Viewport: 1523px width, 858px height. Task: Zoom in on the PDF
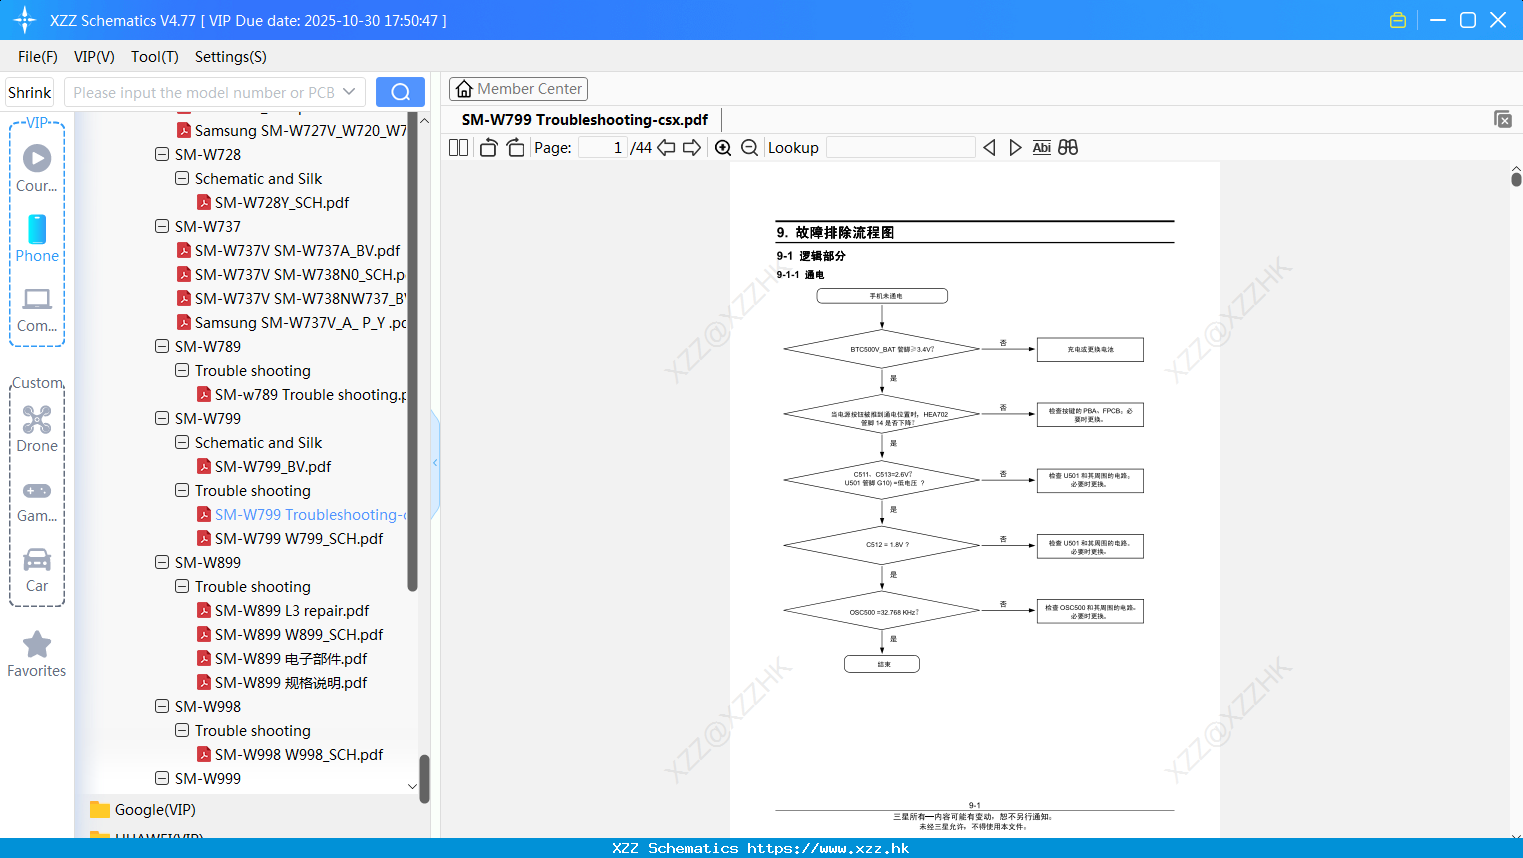pyautogui.click(x=723, y=147)
